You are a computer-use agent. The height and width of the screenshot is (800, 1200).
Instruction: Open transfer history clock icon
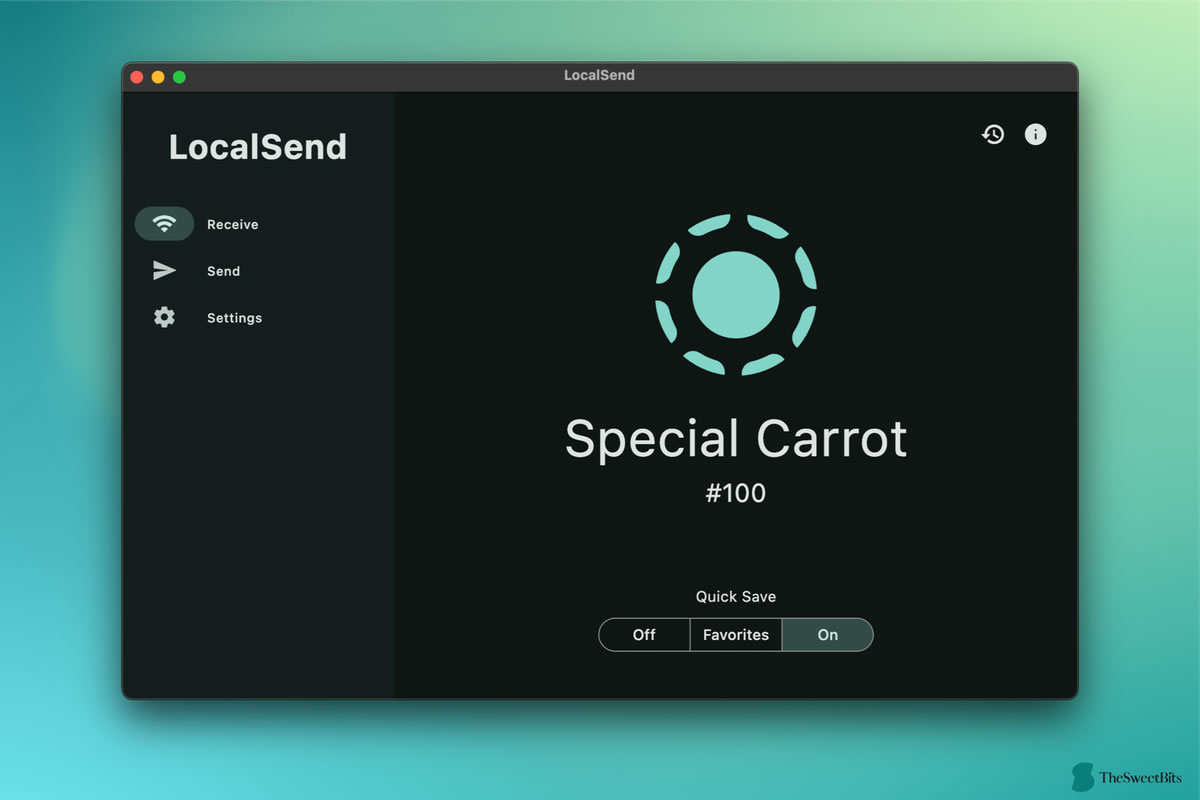[992, 134]
